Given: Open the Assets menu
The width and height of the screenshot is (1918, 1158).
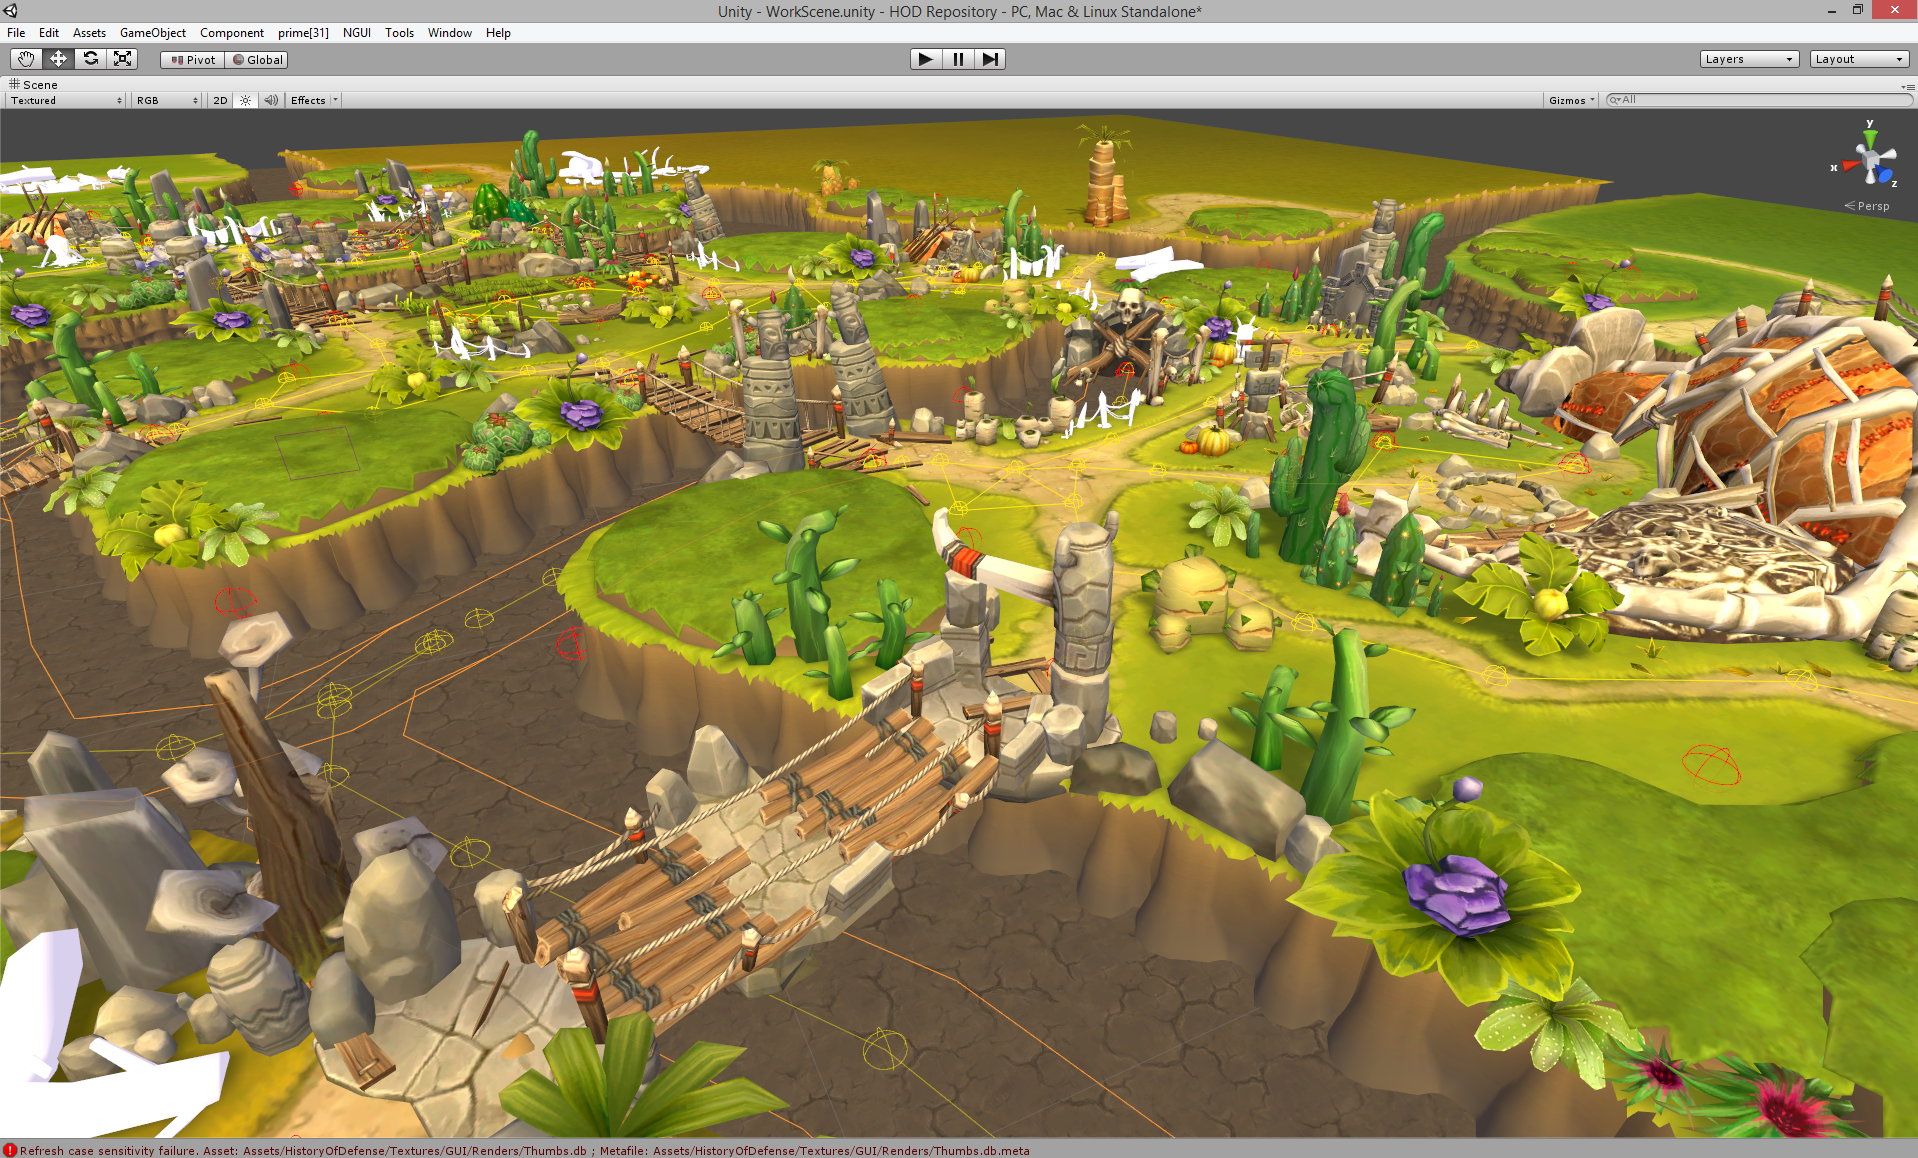Looking at the screenshot, I should tap(89, 33).
